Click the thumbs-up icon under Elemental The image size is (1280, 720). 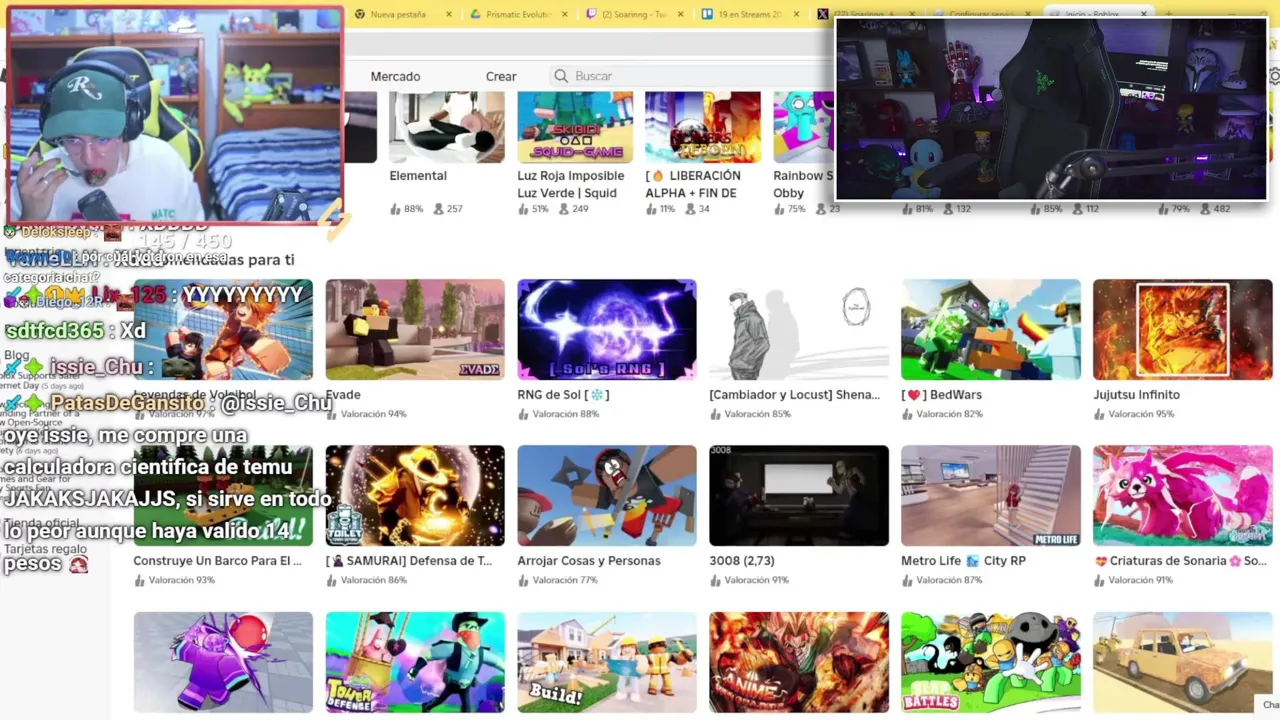tap(395, 209)
